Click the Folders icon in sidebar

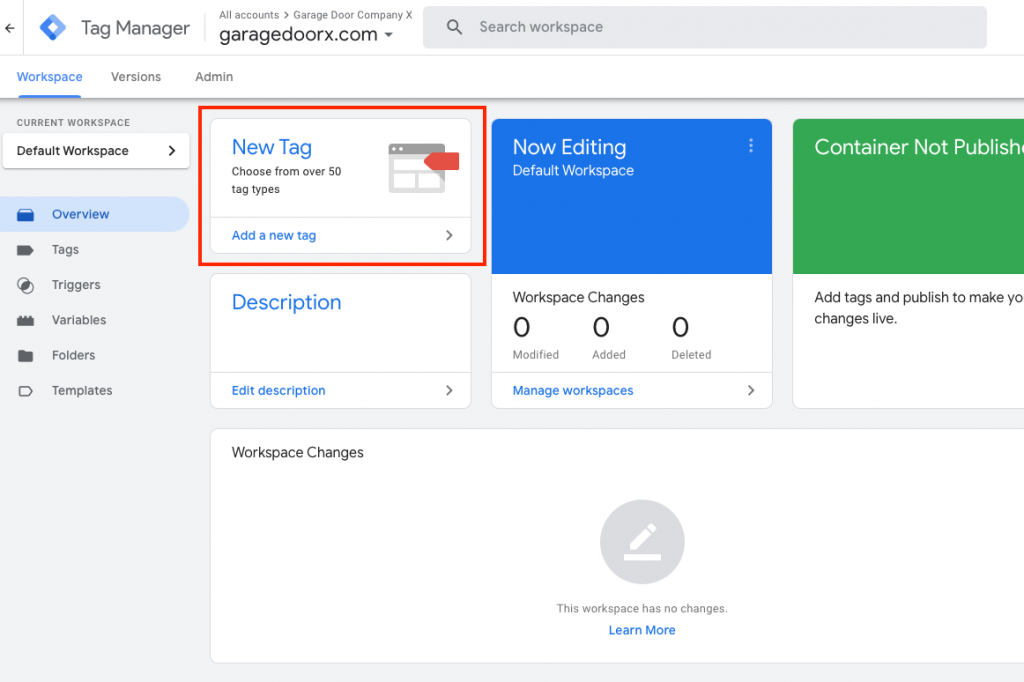[x=25, y=355]
